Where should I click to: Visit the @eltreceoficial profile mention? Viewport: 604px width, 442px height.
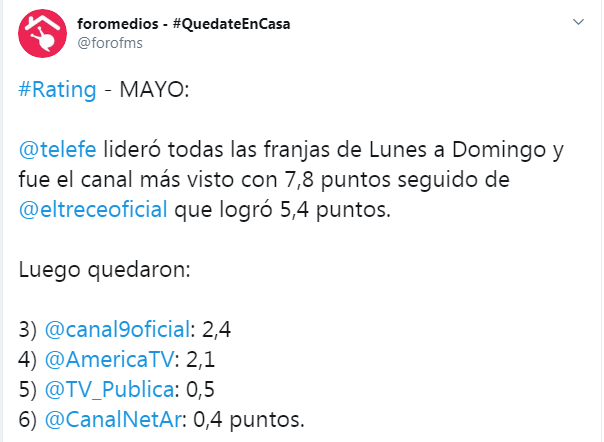(x=93, y=209)
